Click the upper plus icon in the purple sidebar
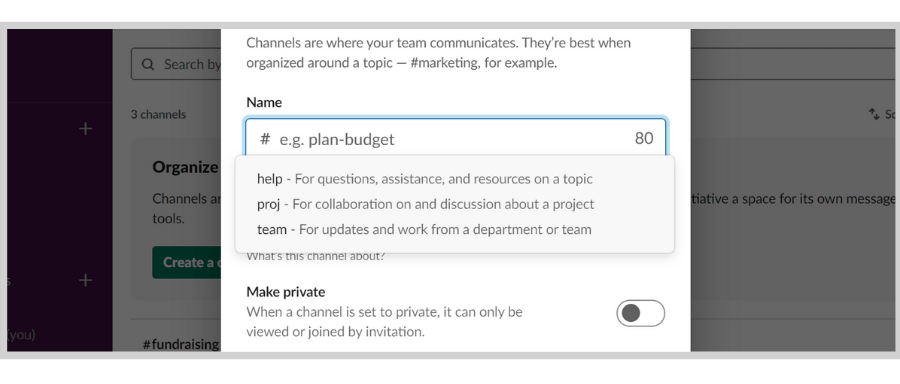Viewport: 900px width, 384px height. tap(86, 129)
